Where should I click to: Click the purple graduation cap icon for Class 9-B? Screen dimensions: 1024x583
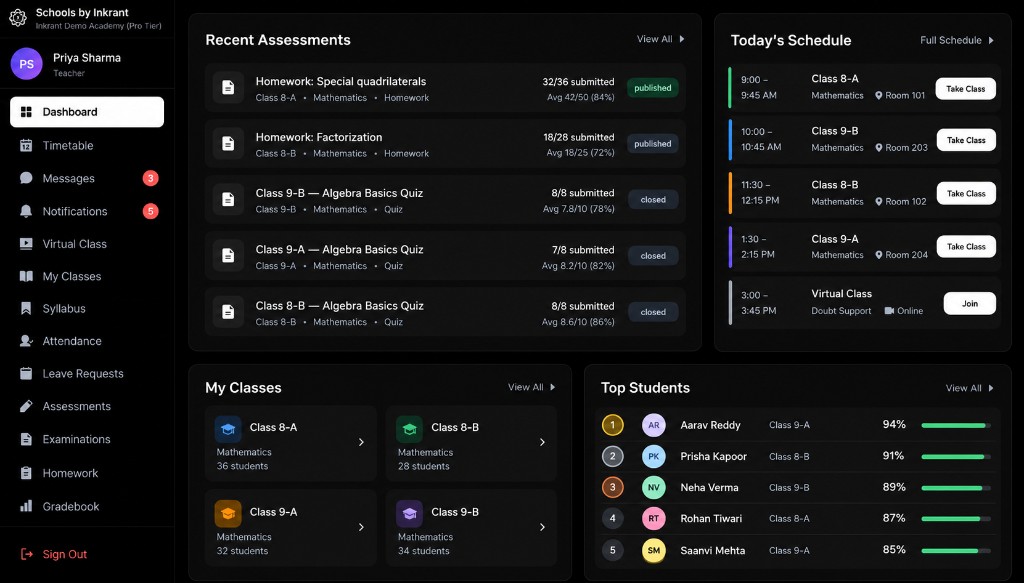(409, 514)
